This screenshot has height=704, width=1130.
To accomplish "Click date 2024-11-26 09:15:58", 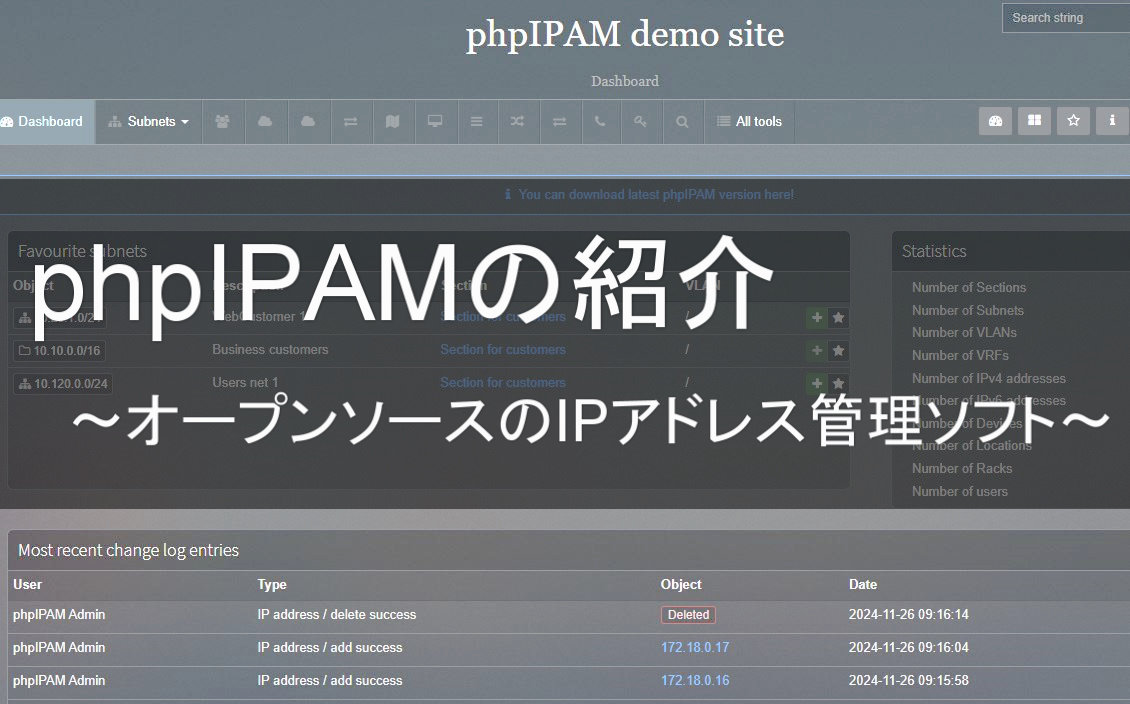I will point(909,681).
